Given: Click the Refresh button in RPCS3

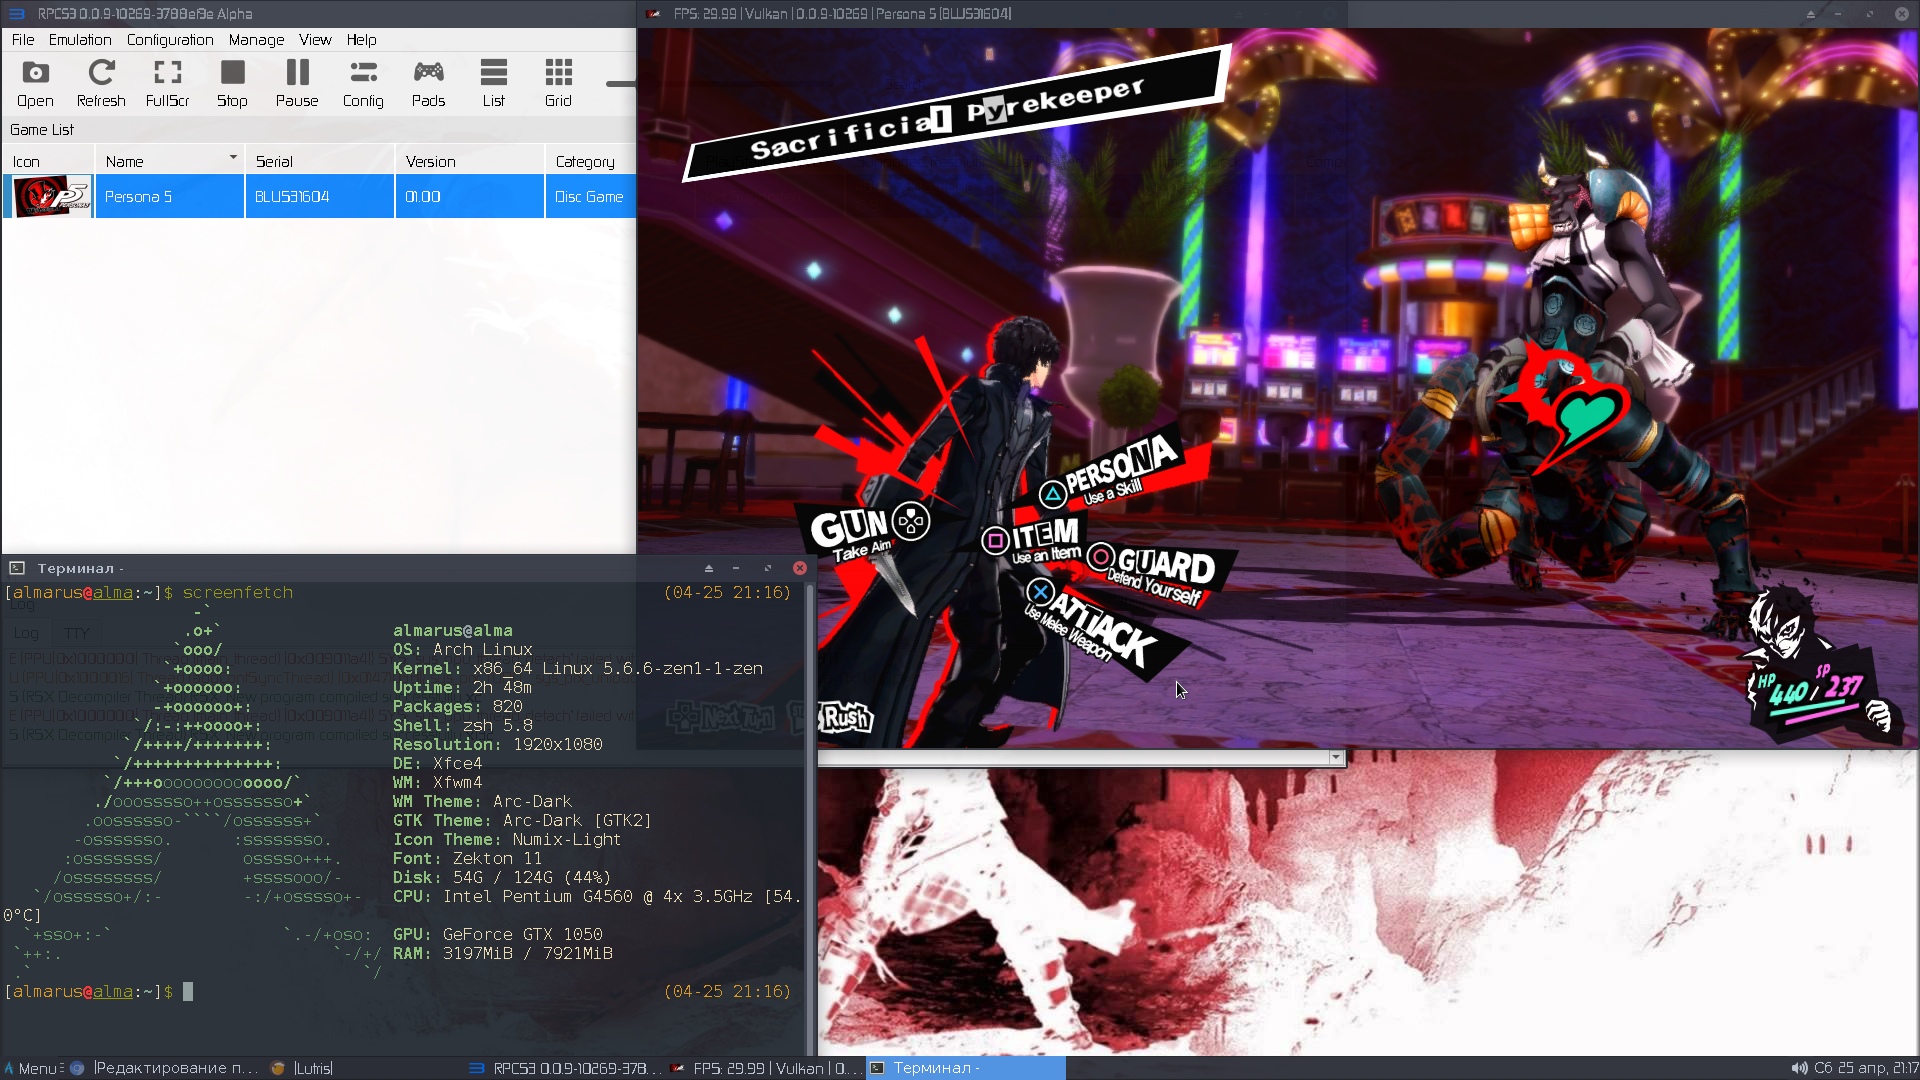Looking at the screenshot, I should coord(100,82).
